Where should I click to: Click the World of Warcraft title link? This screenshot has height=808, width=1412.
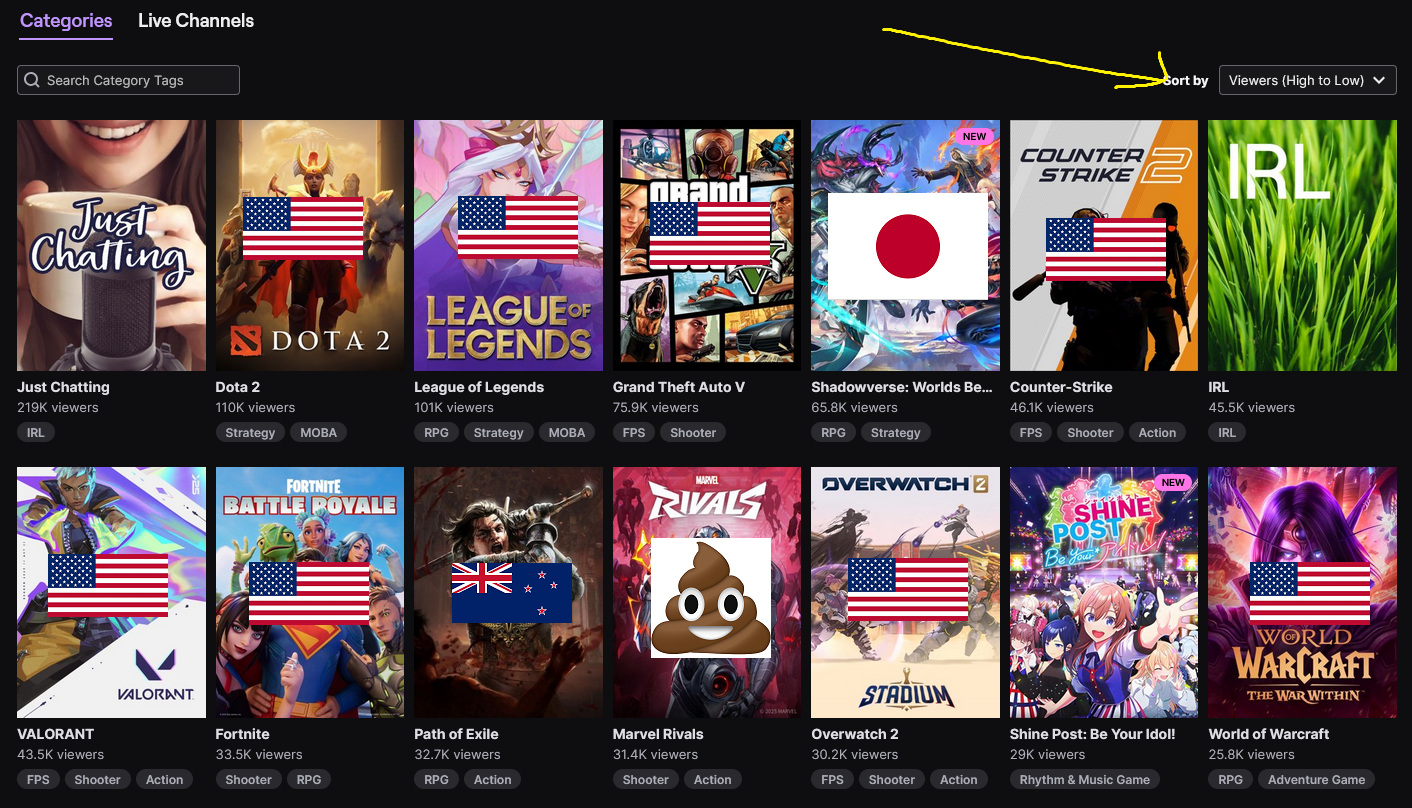[1269, 734]
